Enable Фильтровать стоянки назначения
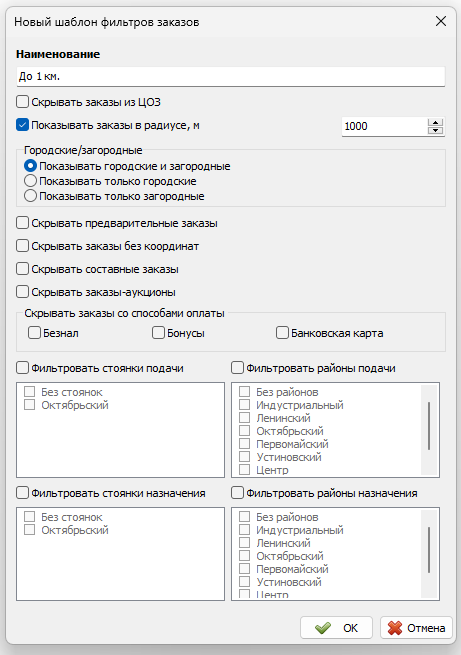The image size is (461, 655). [23, 493]
